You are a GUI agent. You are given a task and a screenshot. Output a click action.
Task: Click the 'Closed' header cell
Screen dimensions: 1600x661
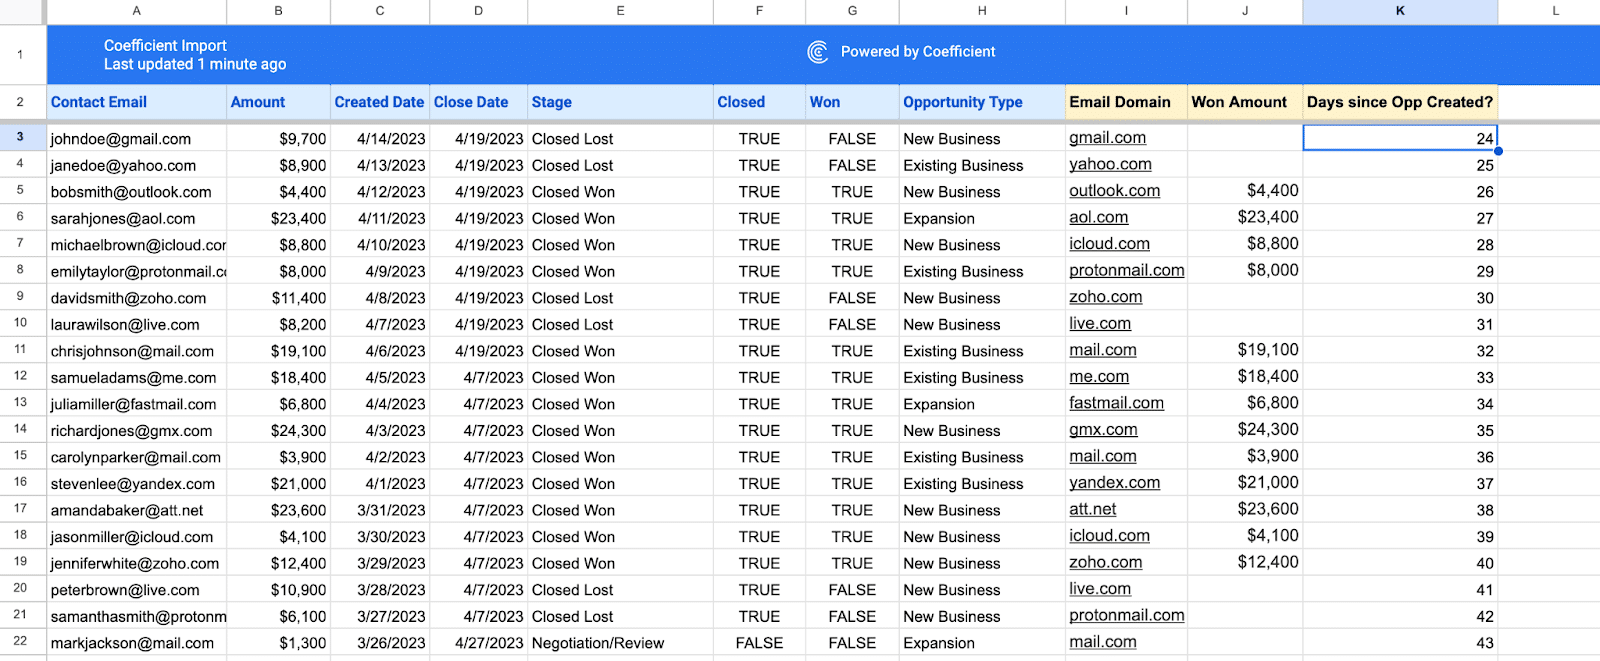click(759, 102)
